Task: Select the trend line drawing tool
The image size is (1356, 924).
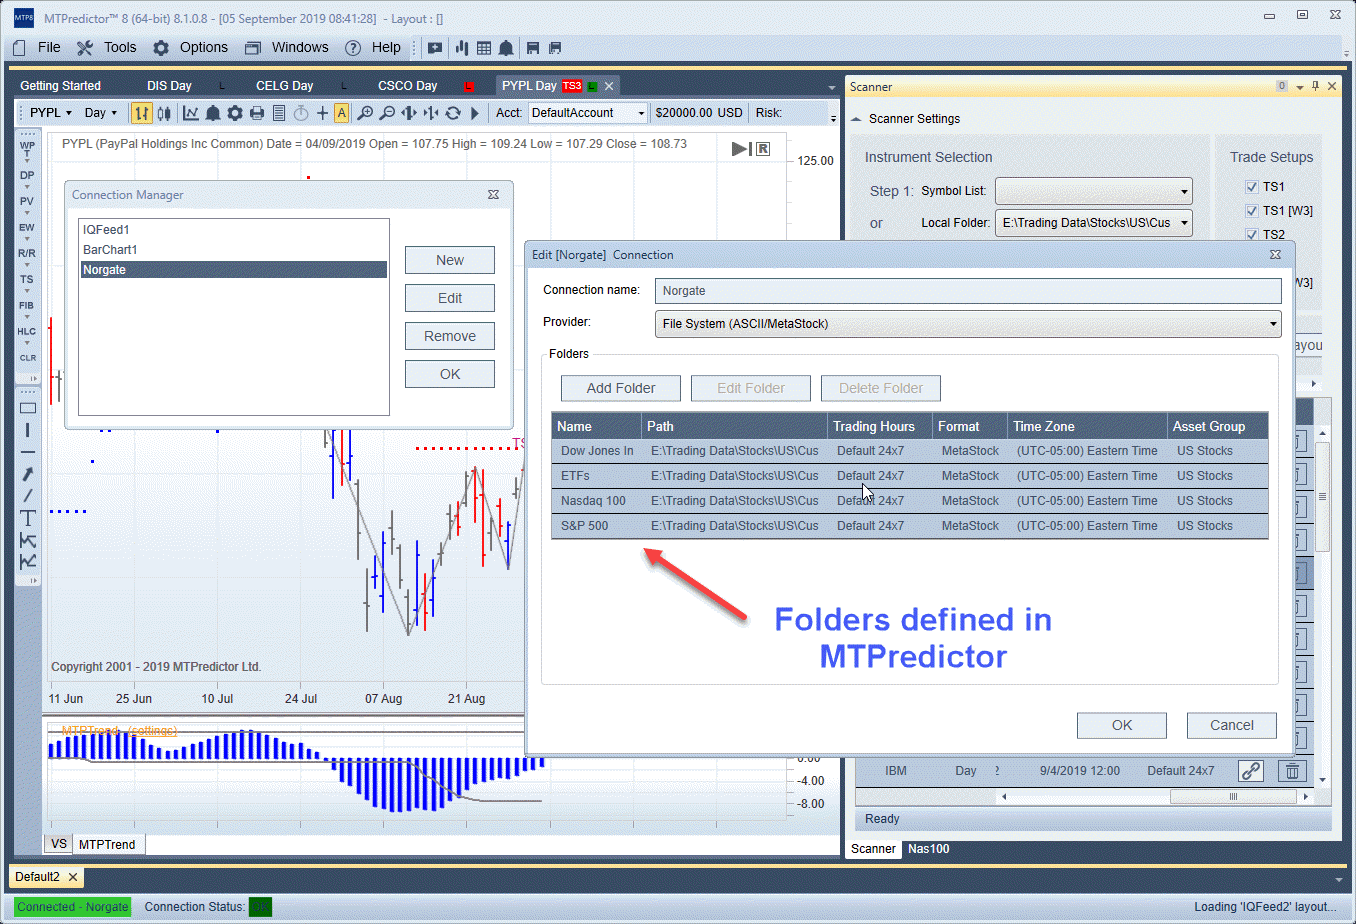Action: 28,495
